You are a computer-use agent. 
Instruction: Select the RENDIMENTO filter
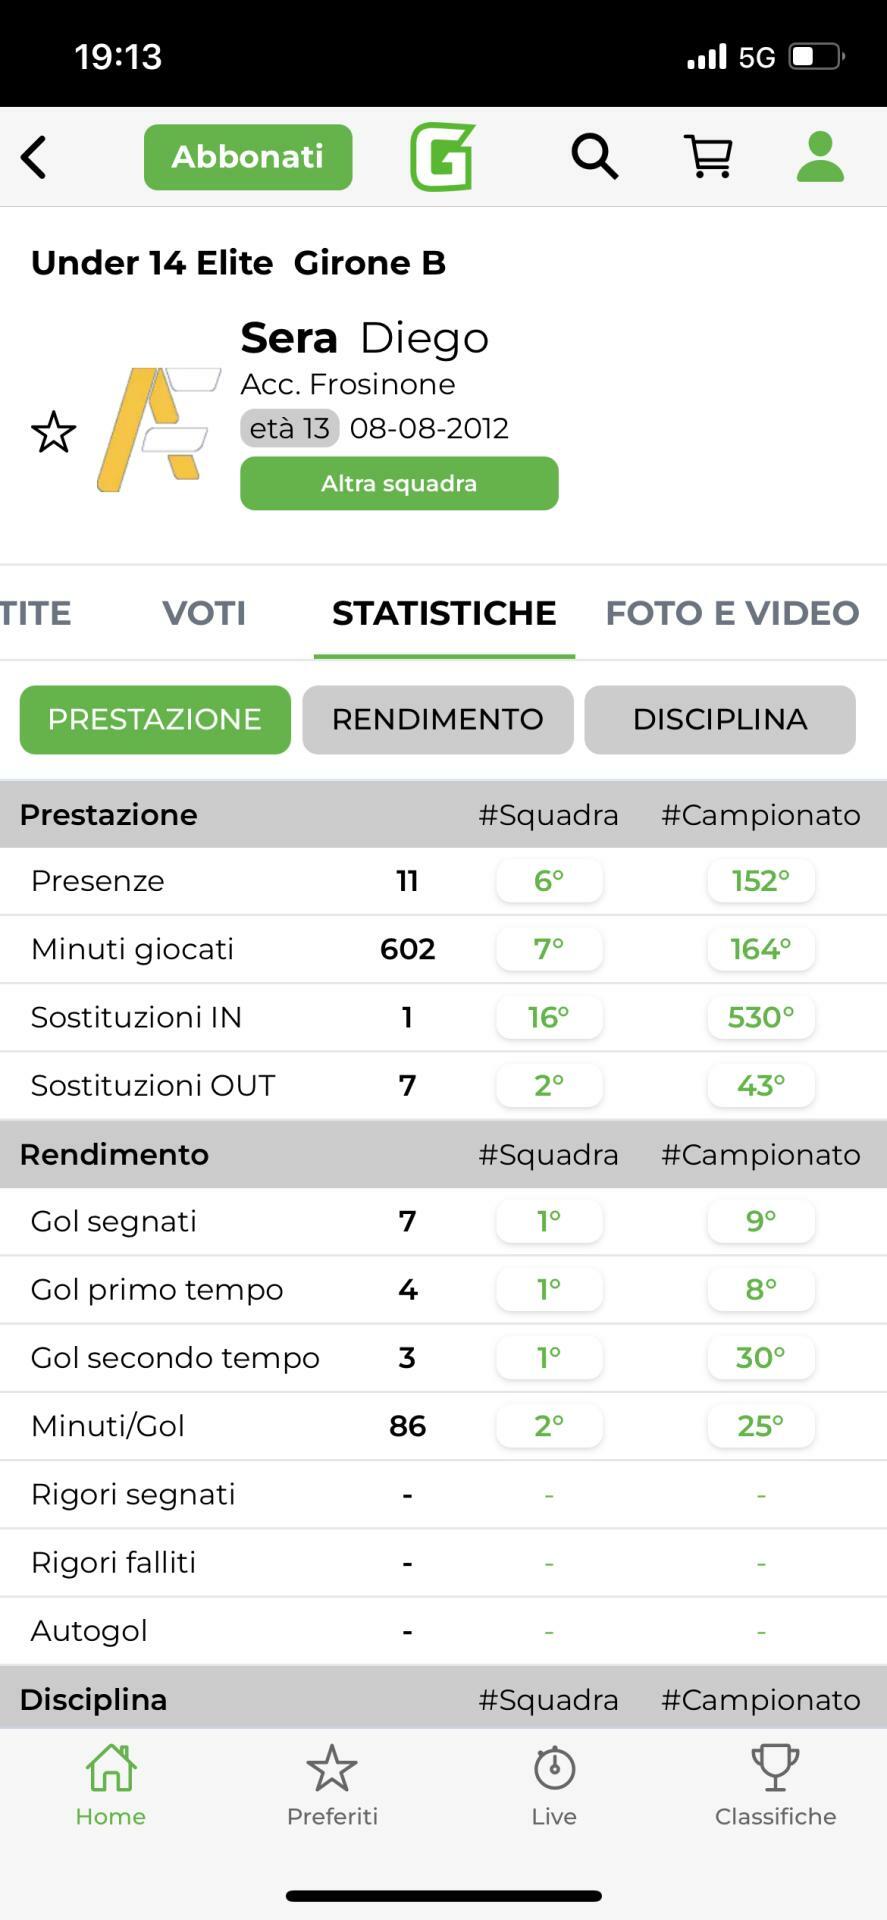438,719
